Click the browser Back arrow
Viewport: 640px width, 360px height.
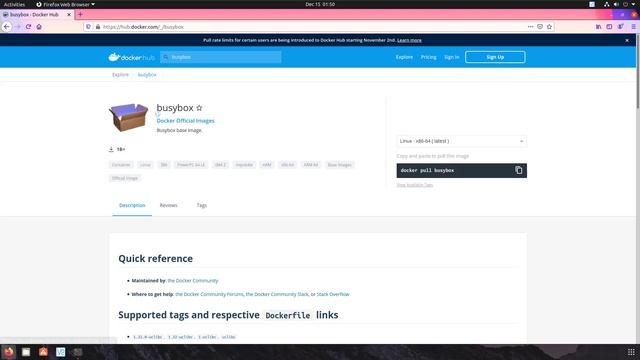click(7, 27)
